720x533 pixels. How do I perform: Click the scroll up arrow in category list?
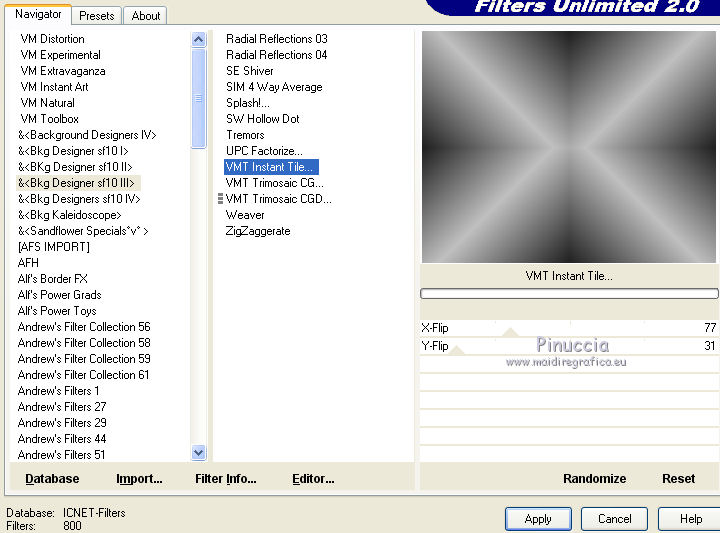pyautogui.click(x=198, y=39)
